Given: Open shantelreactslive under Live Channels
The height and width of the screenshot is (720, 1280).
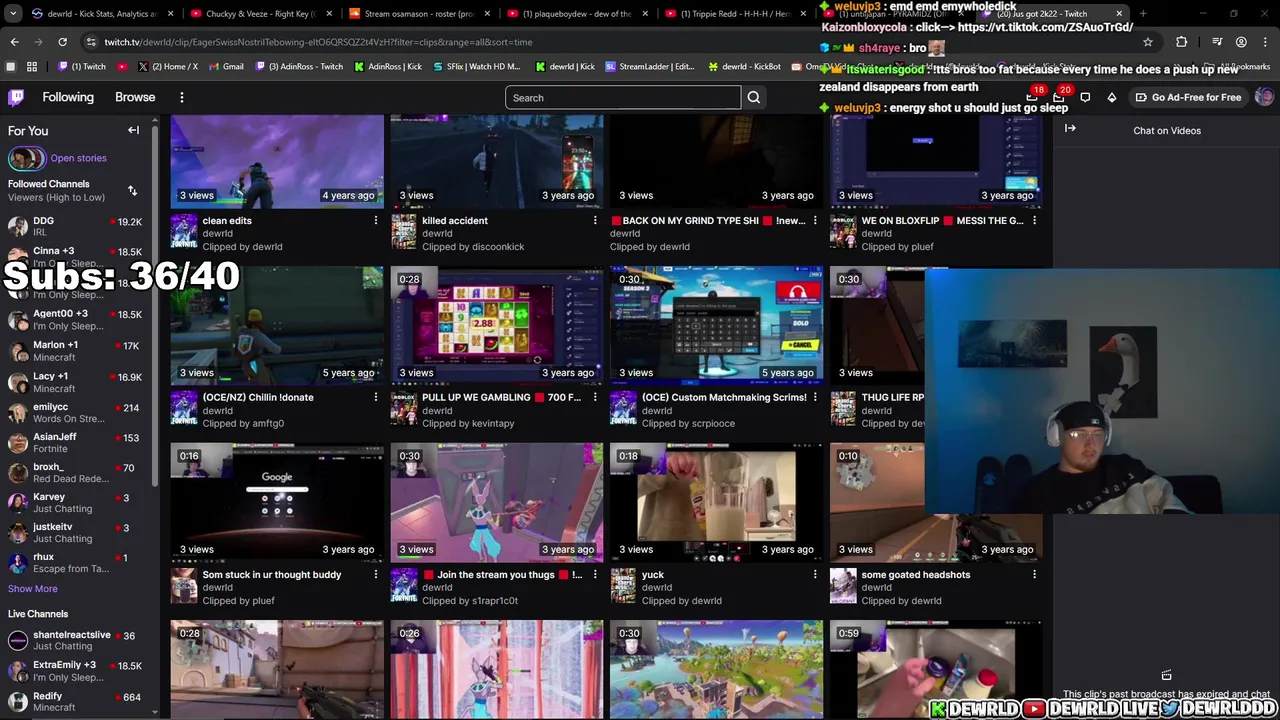Looking at the screenshot, I should 75,640.
